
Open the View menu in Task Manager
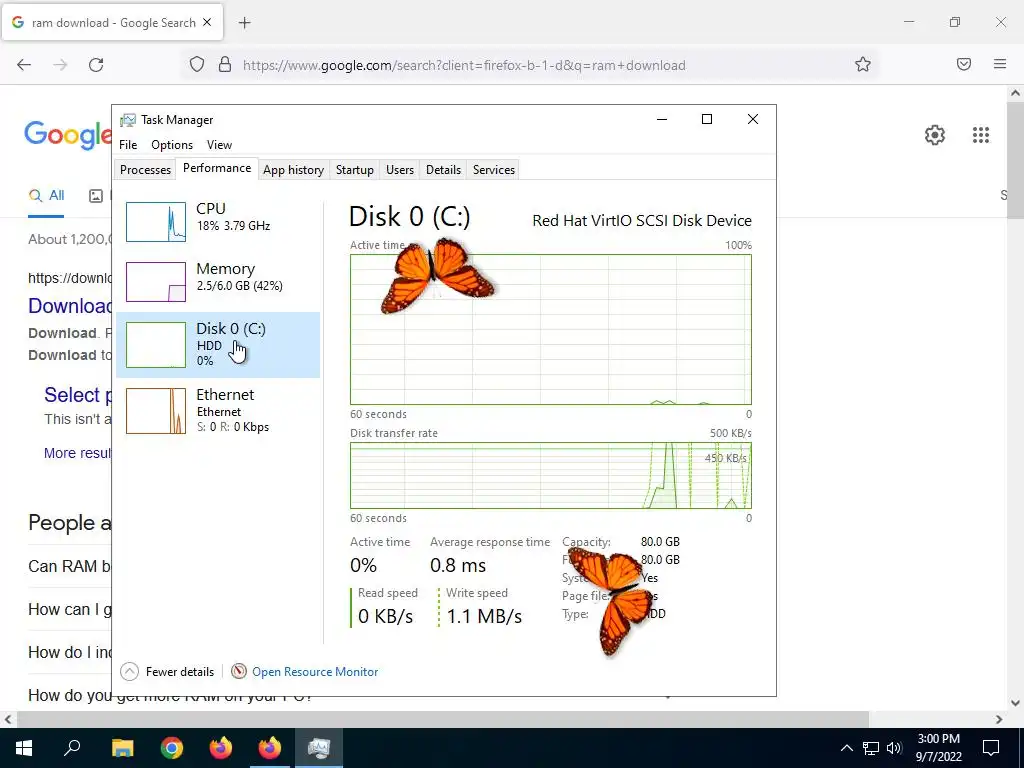pyautogui.click(x=219, y=145)
